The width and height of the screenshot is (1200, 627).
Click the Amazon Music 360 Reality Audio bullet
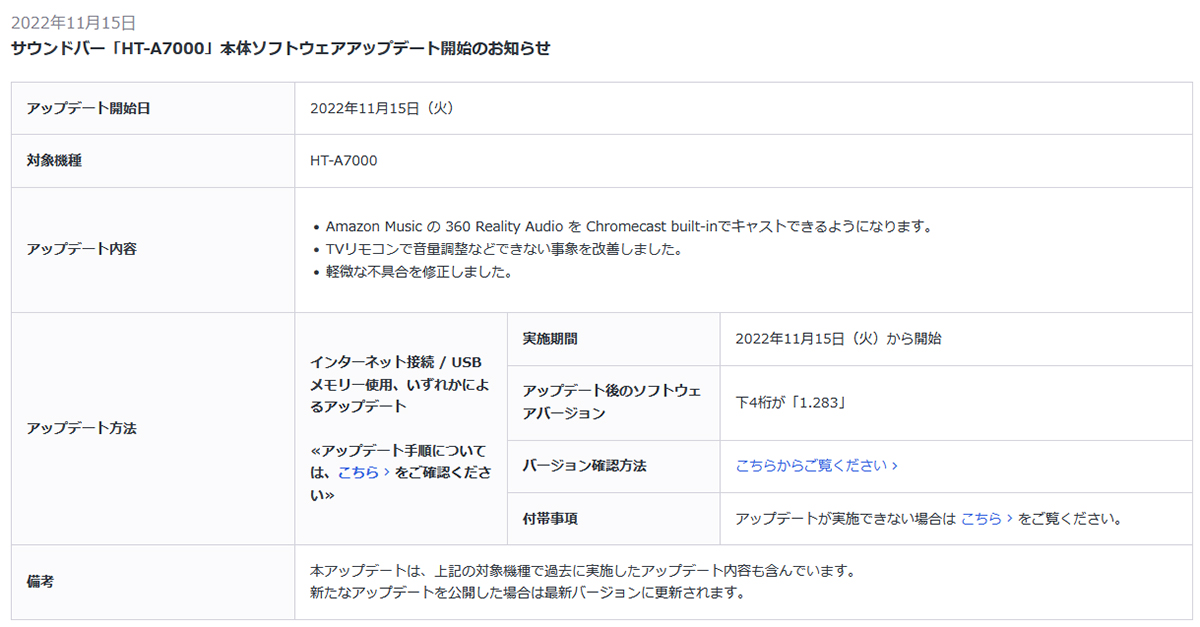click(628, 227)
